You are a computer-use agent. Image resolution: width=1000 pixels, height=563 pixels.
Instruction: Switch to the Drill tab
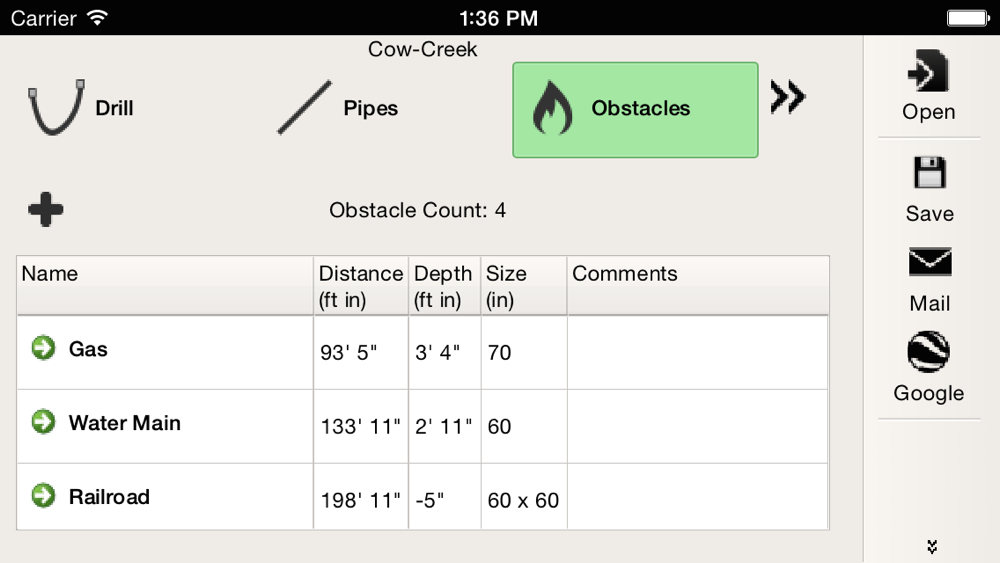81,108
